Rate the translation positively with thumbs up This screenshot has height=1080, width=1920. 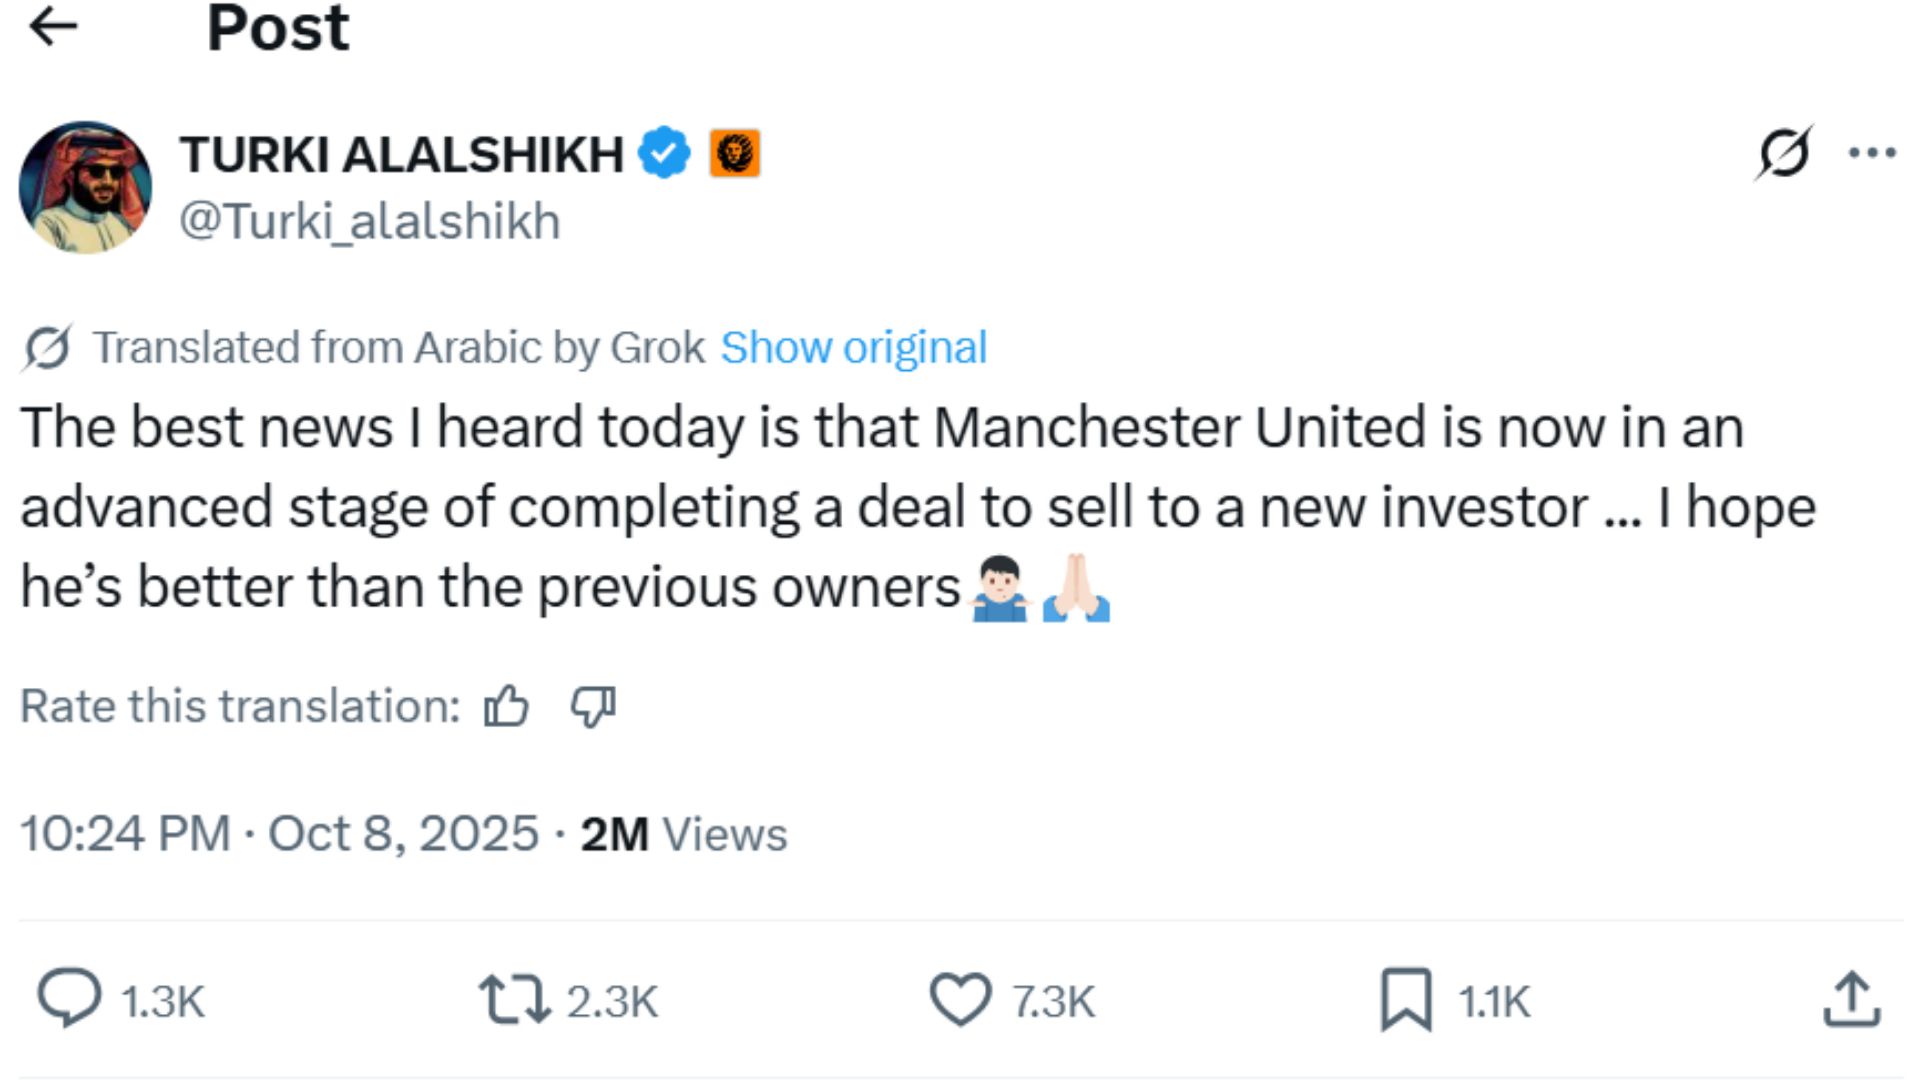[508, 706]
